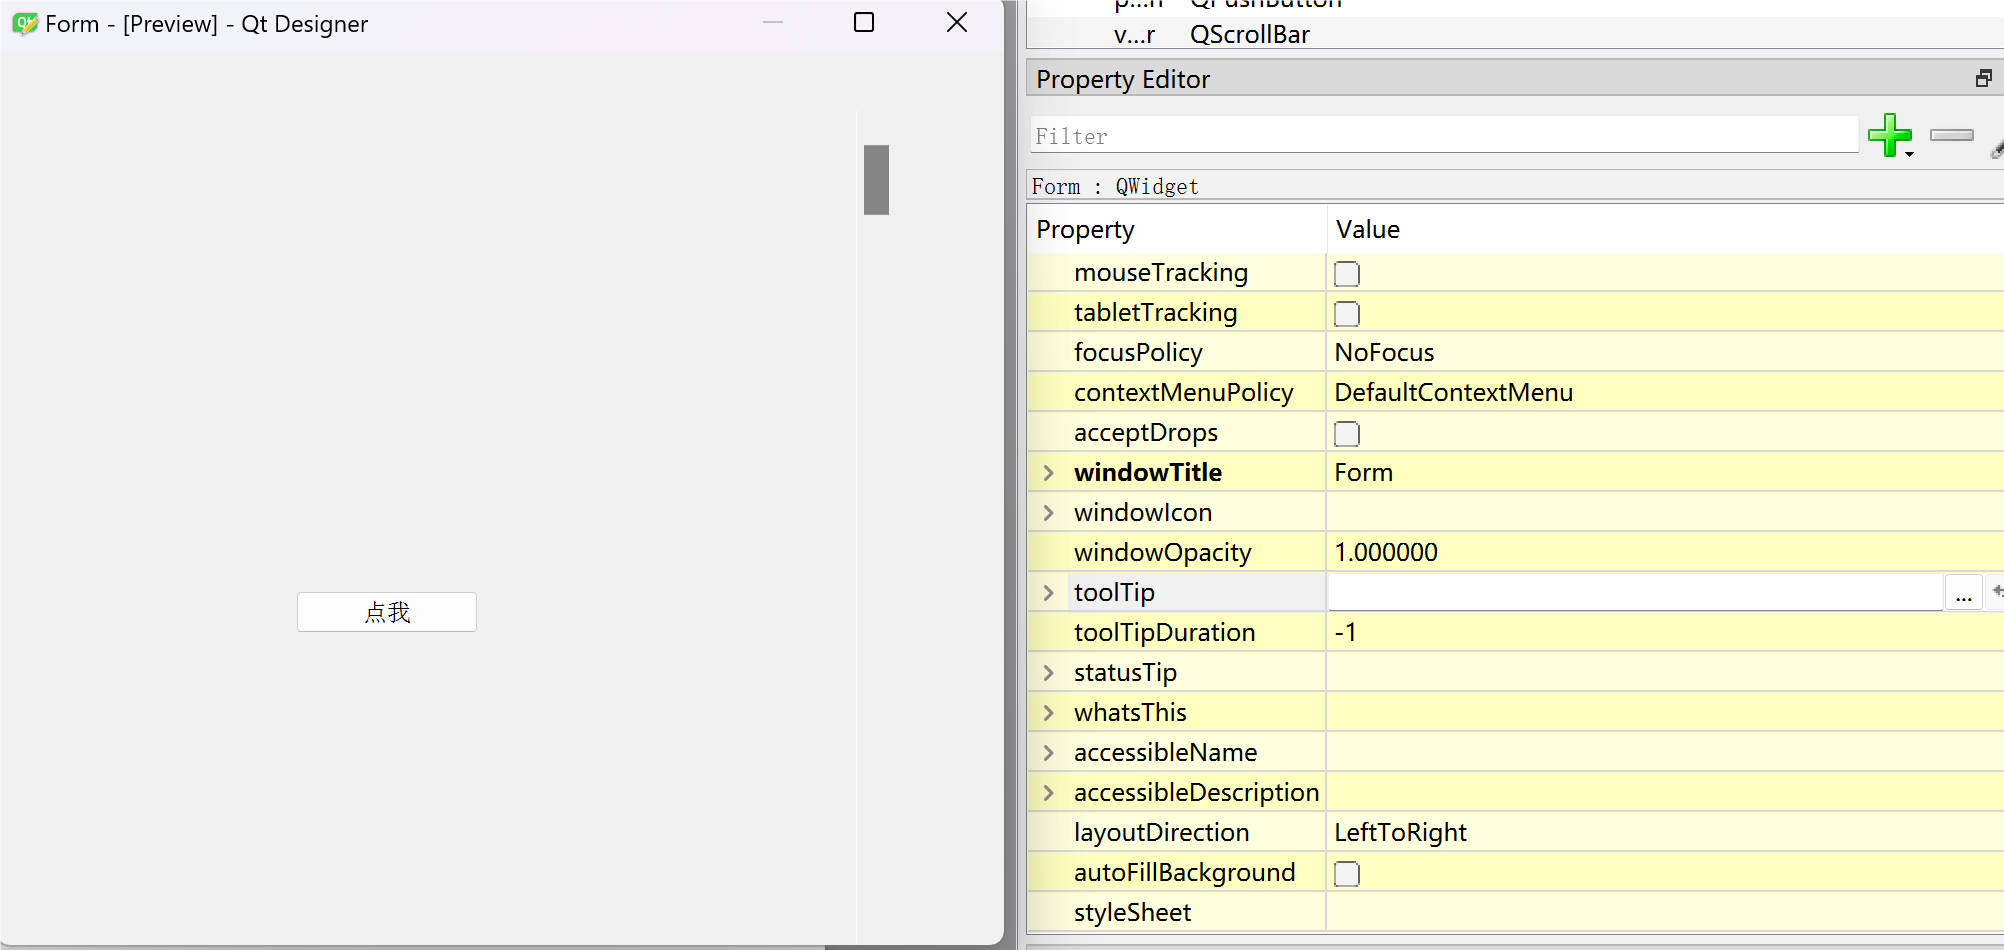Click the windowTitle value Form
Screen dimensions: 2004x950
pyautogui.click(x=1363, y=473)
